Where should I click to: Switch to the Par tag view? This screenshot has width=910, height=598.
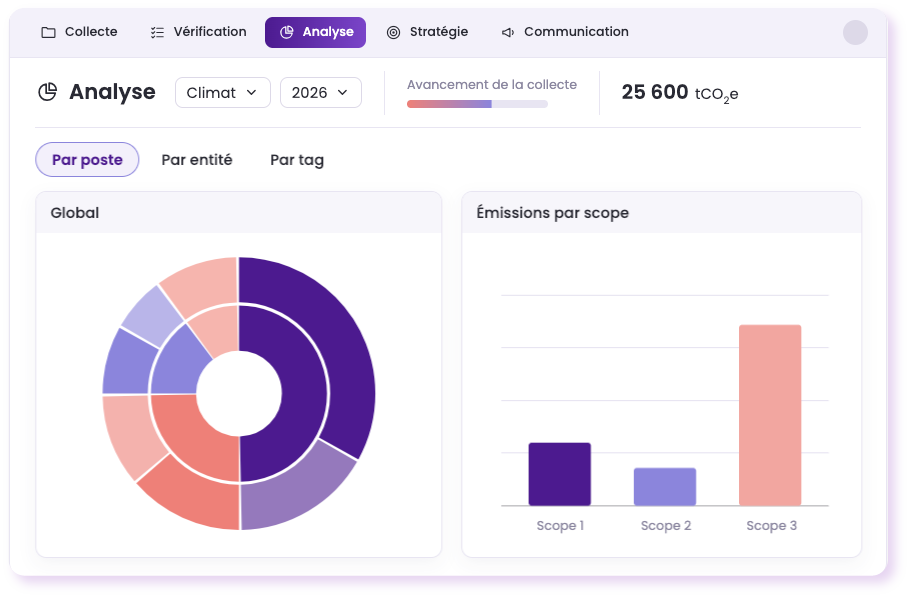point(297,160)
